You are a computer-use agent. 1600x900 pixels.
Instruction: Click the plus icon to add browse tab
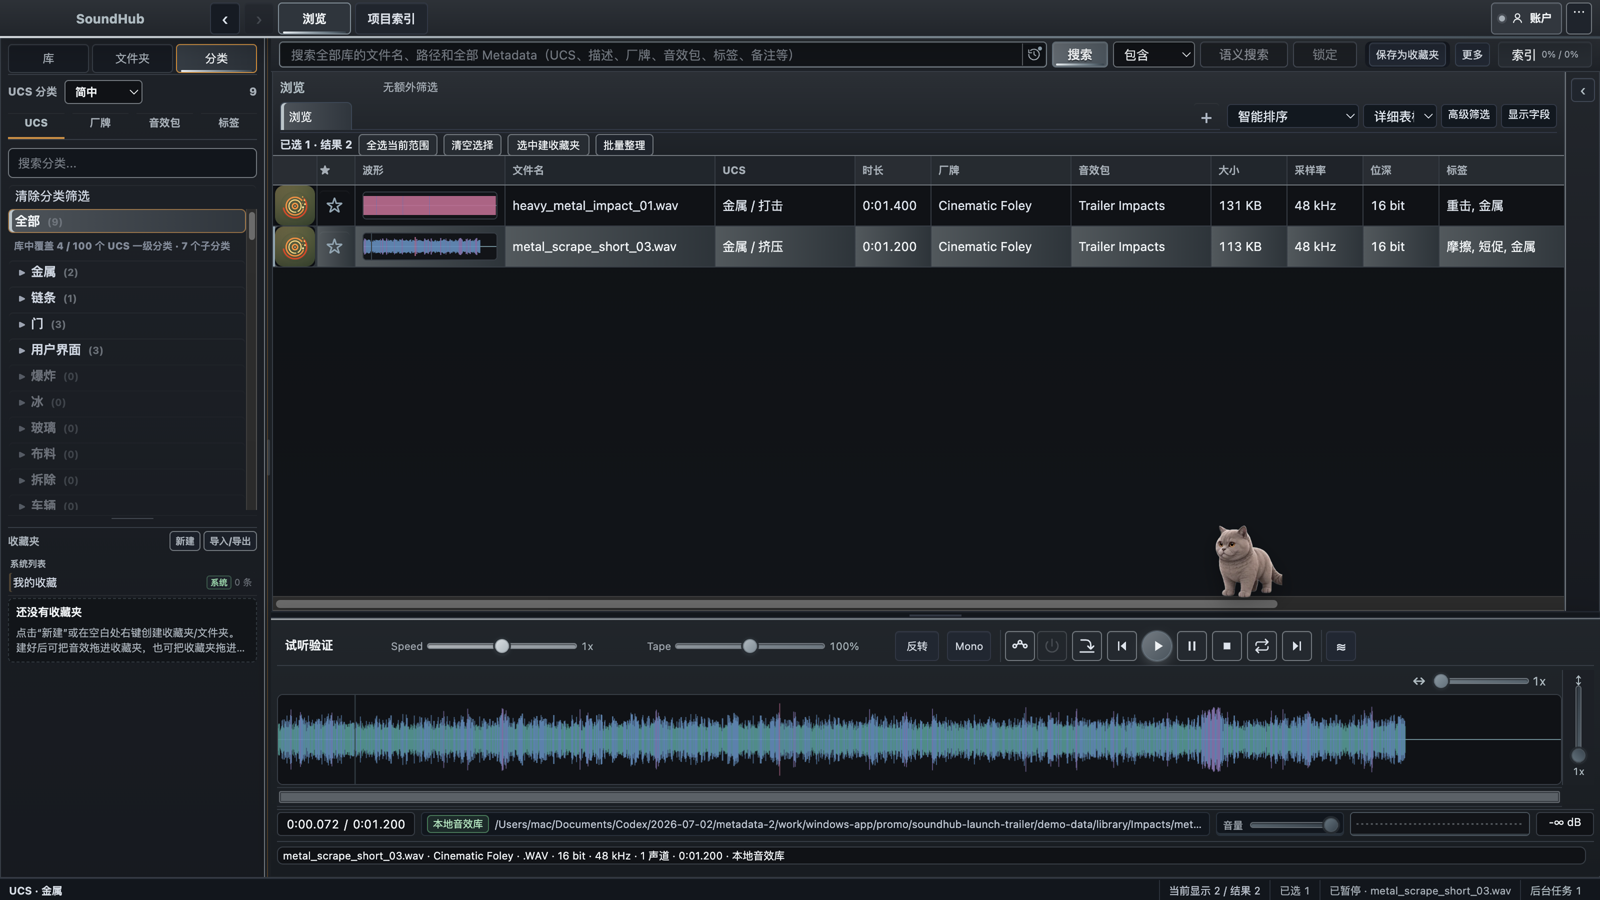[x=1206, y=117]
